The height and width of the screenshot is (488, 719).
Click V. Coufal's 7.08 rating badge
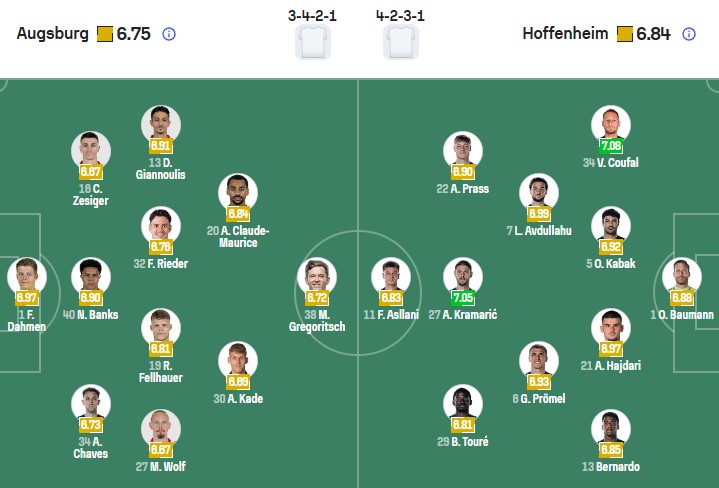(x=610, y=146)
